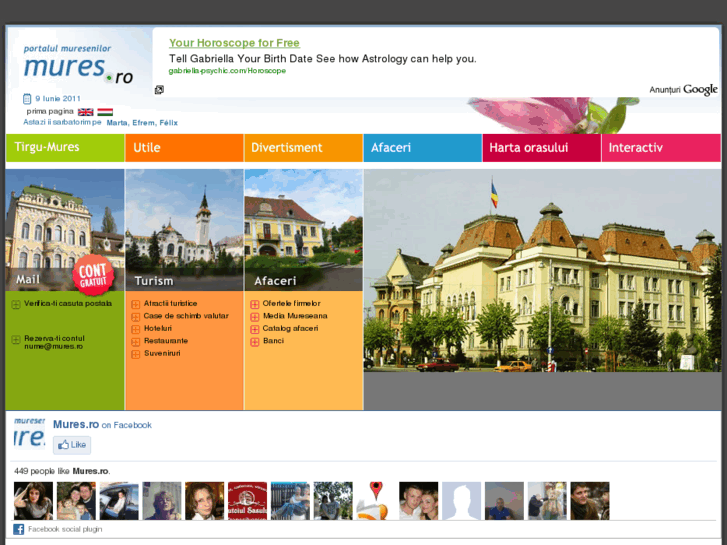This screenshot has height=545, width=727.
Task: Click the plus icon next to Atractii turistice
Action: pos(135,304)
